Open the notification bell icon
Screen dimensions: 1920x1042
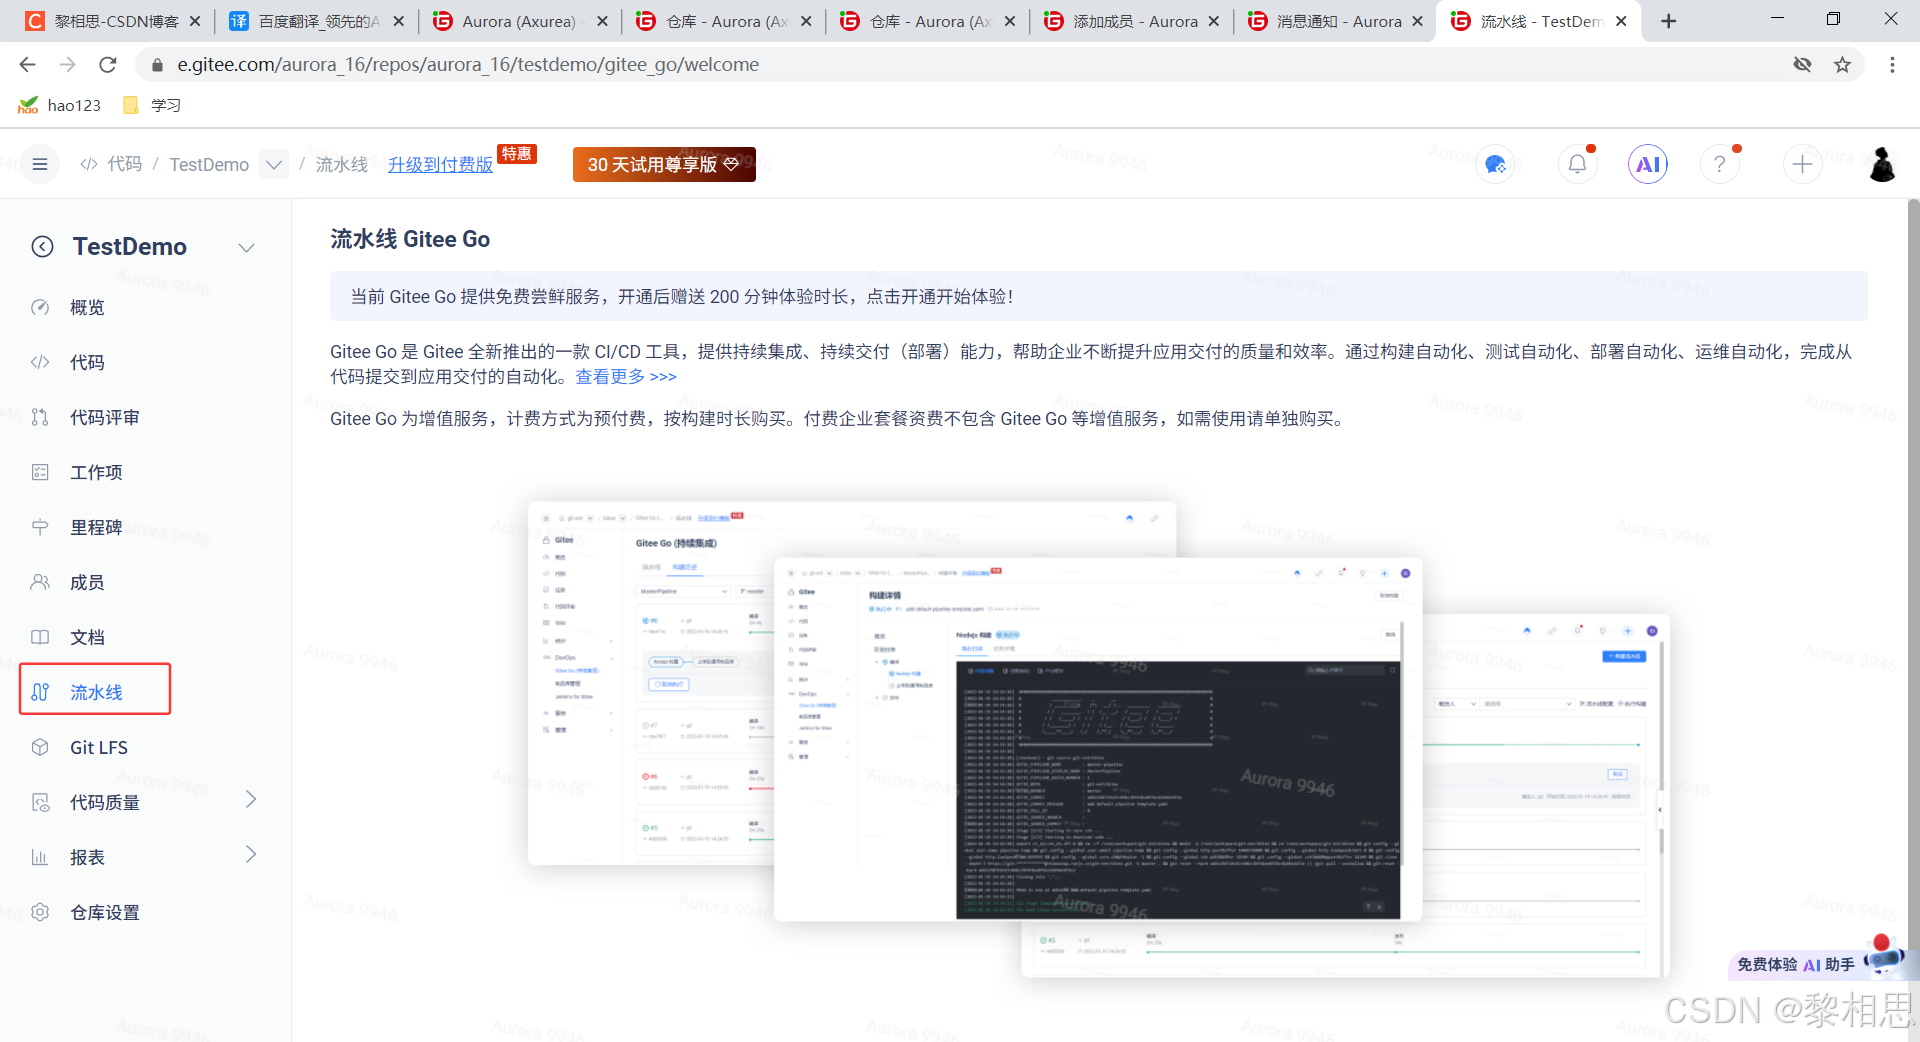point(1577,164)
